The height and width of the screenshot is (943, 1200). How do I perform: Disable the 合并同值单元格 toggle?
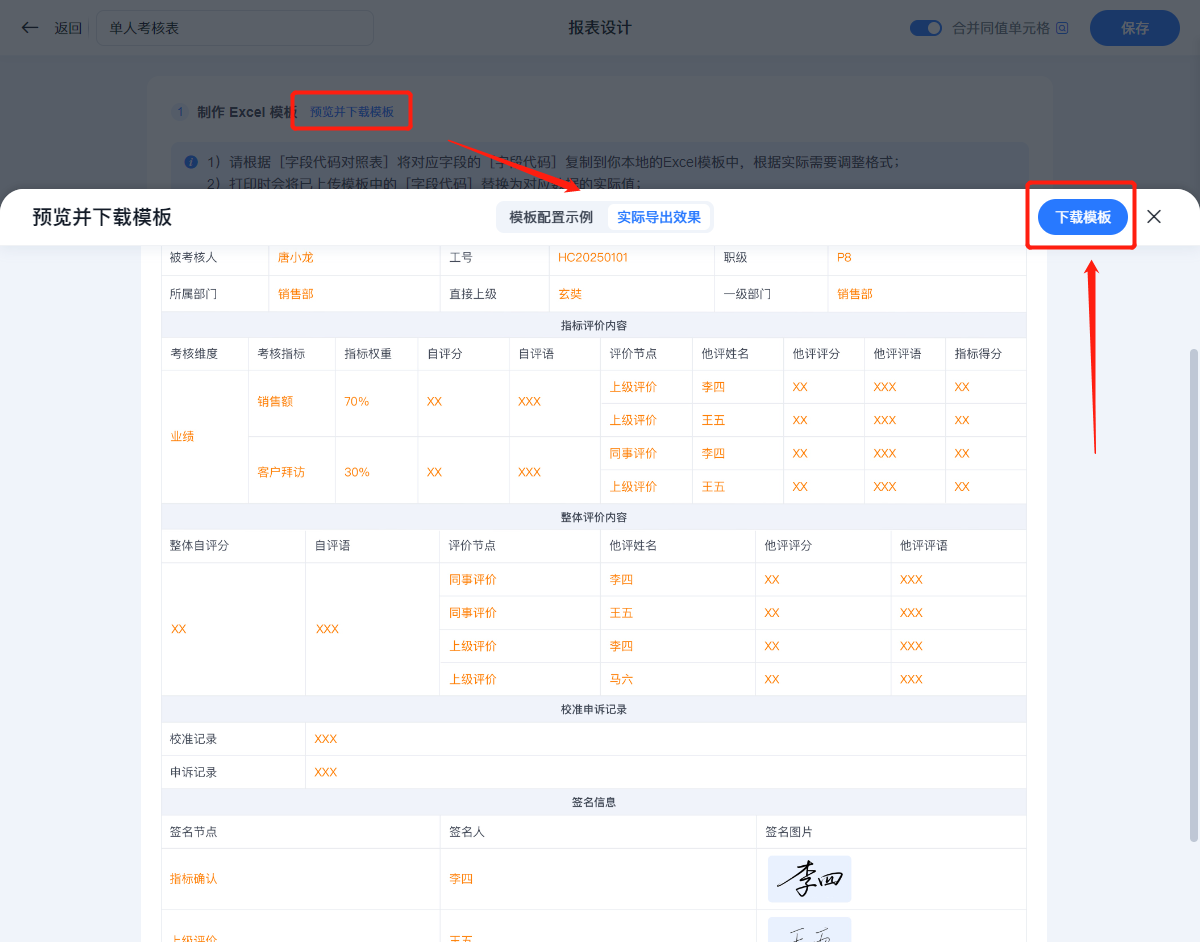[924, 28]
